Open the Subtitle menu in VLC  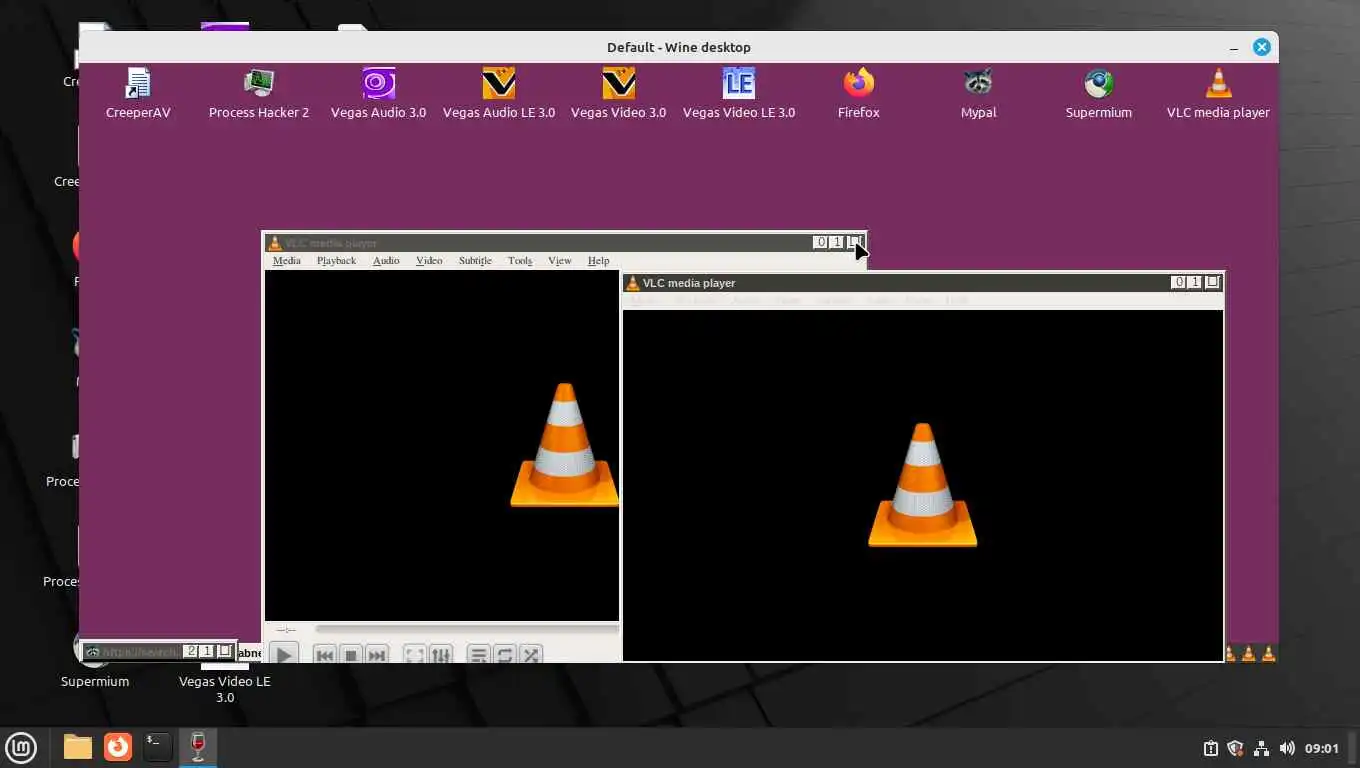pyautogui.click(x=475, y=260)
